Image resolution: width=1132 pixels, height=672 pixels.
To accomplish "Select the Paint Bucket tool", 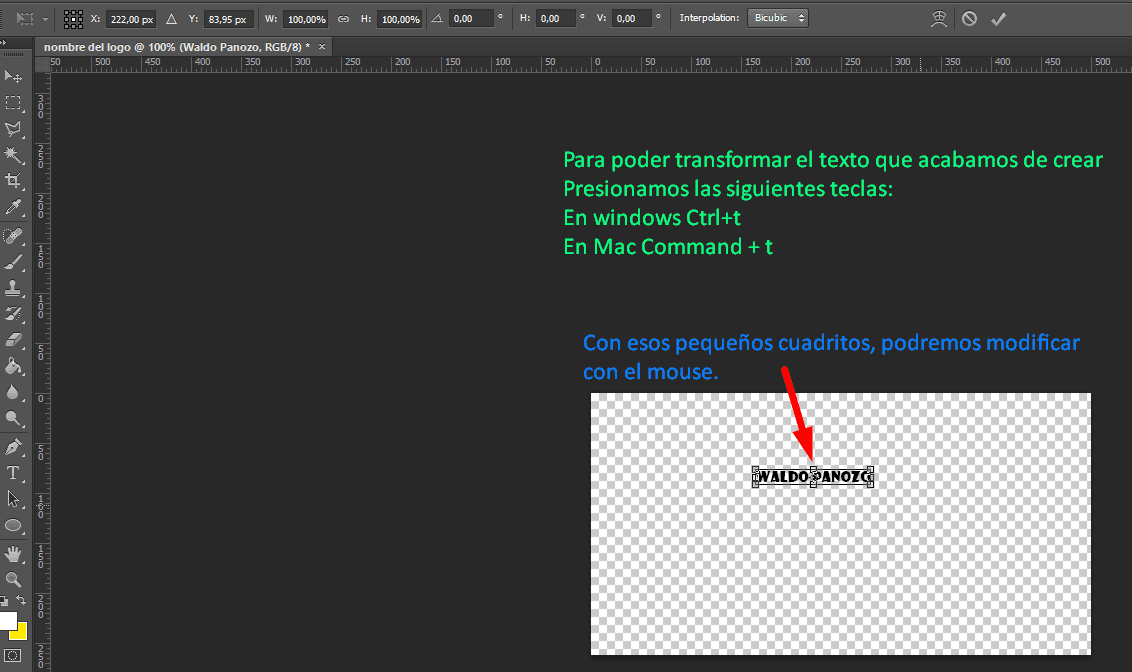I will (13, 366).
